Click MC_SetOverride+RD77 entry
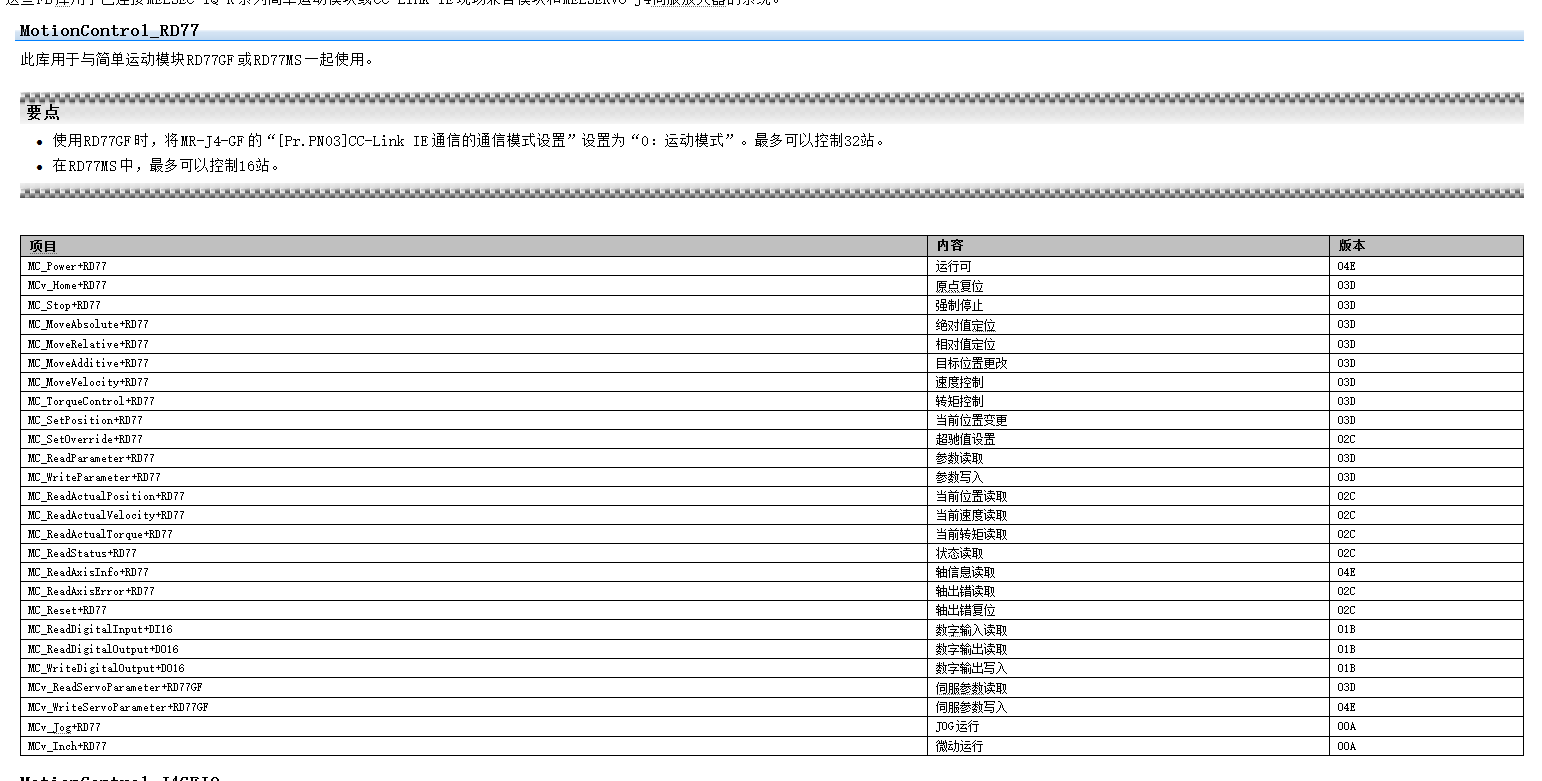The width and height of the screenshot is (1542, 781). (85, 439)
